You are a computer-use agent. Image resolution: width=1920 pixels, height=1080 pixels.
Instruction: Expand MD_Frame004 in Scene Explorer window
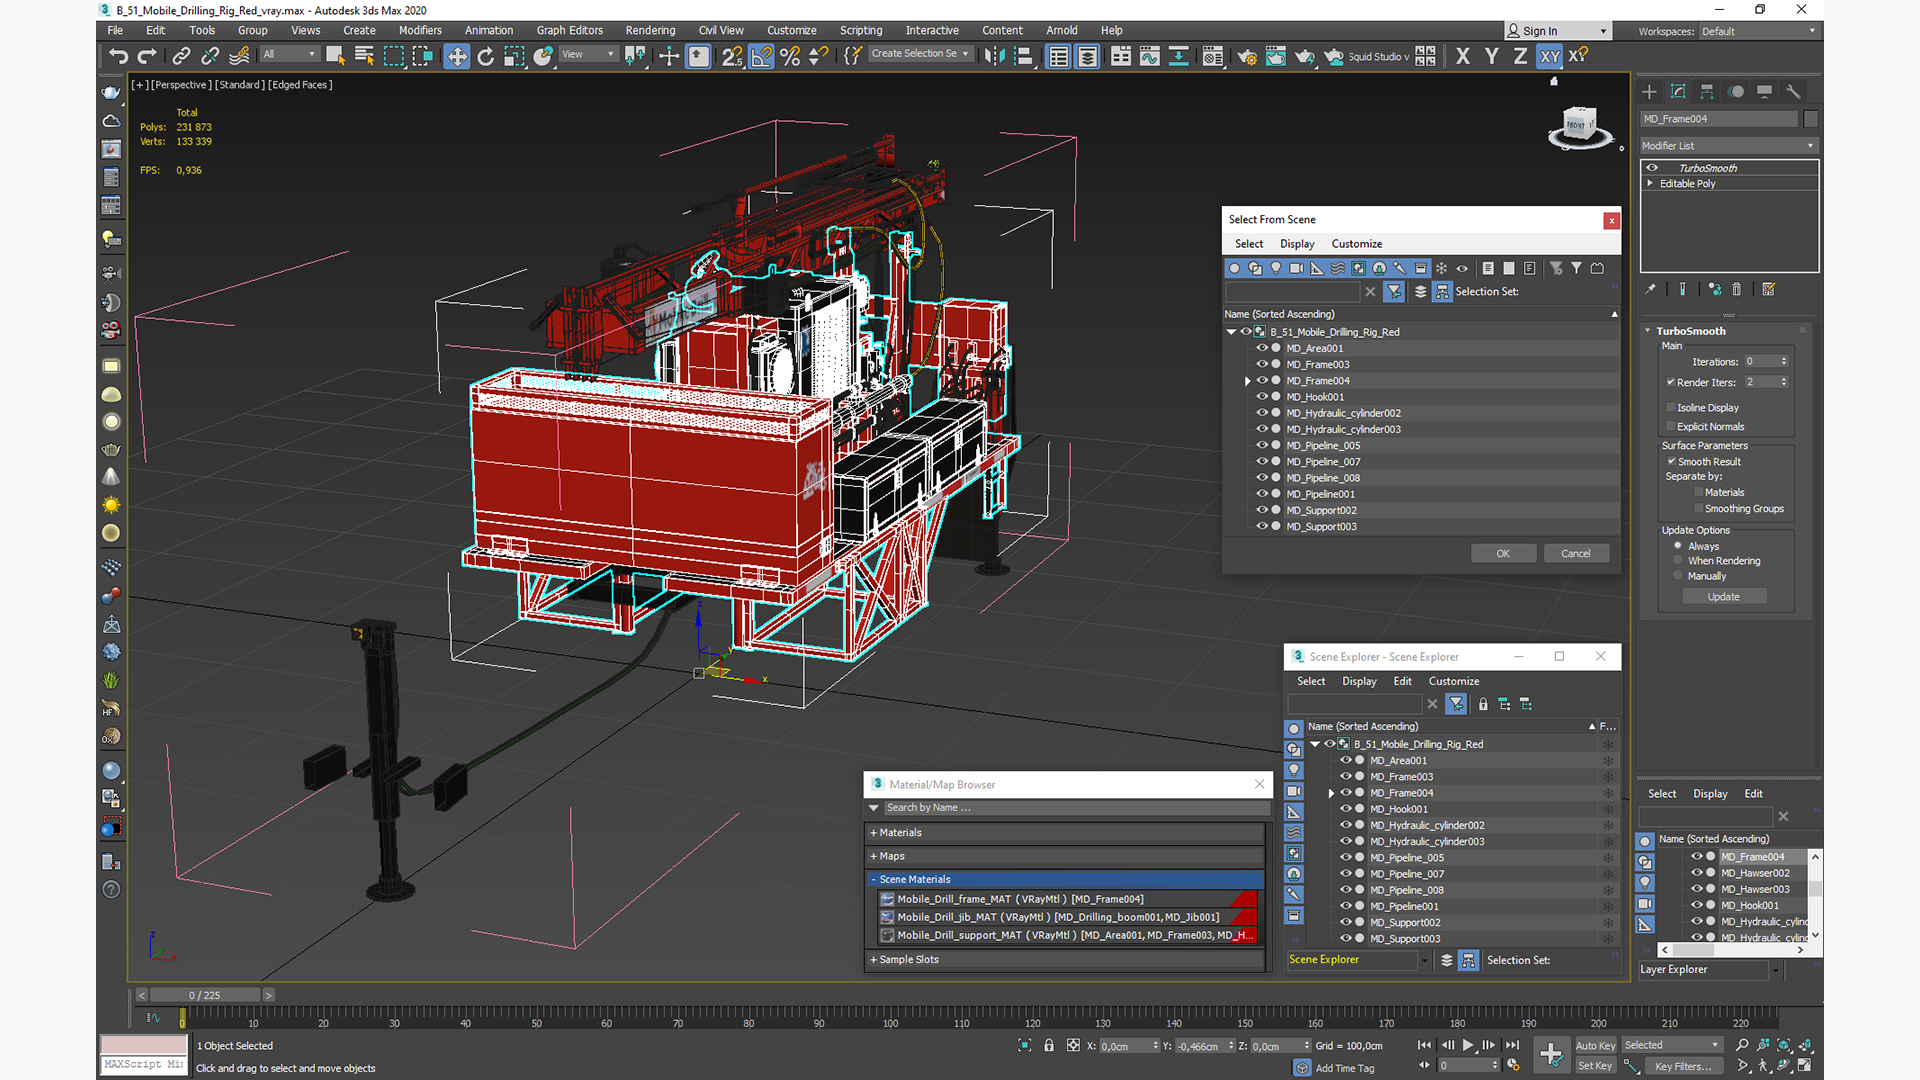tap(1331, 793)
